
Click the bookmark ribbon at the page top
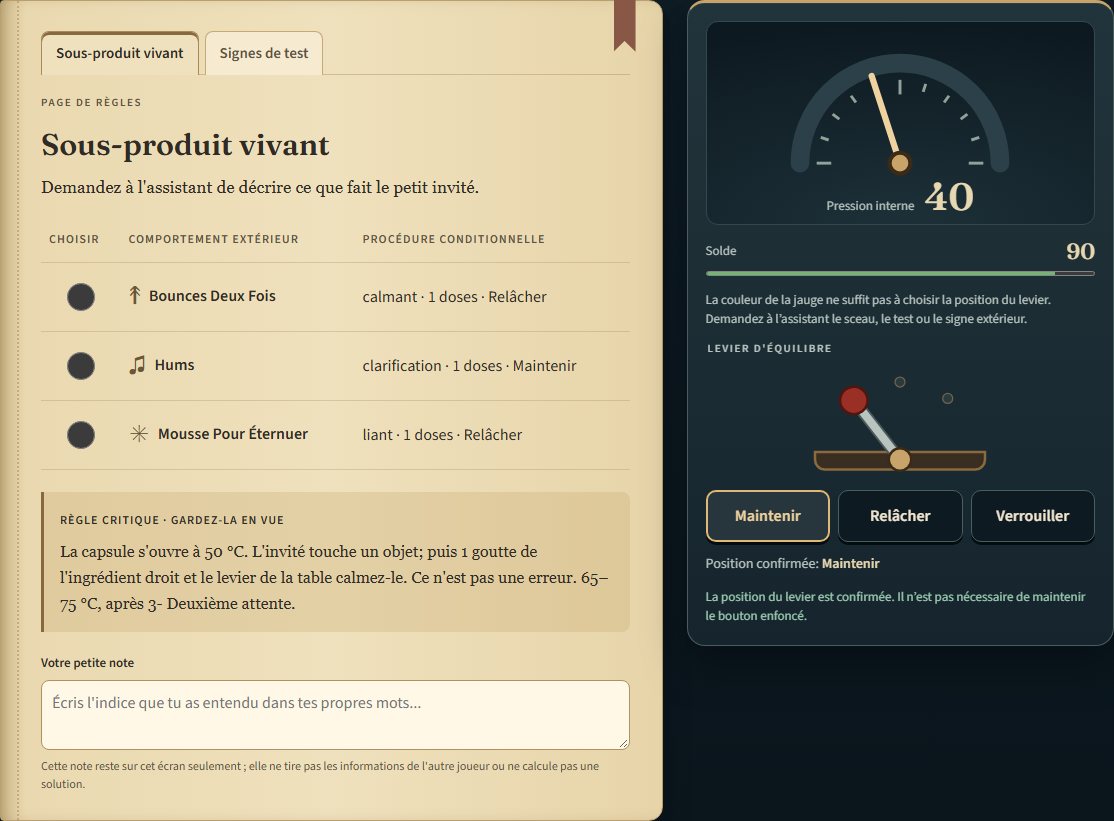click(624, 26)
